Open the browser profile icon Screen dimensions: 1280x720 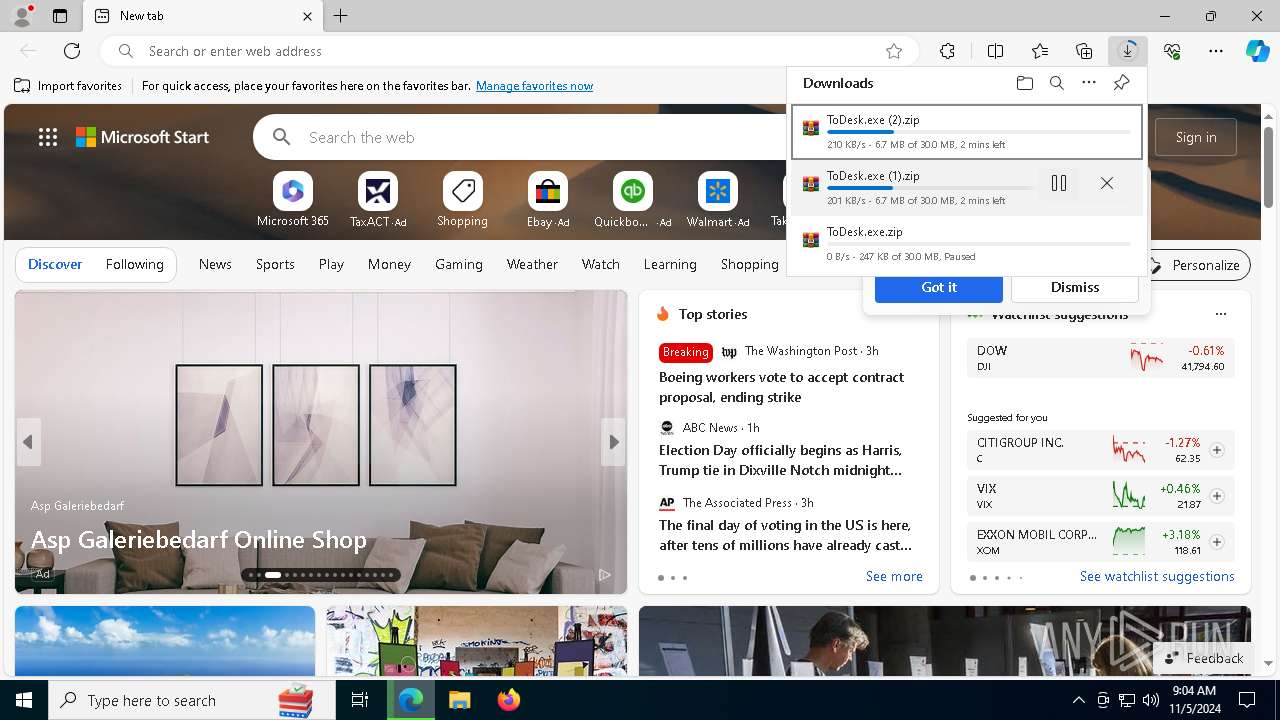click(22, 16)
